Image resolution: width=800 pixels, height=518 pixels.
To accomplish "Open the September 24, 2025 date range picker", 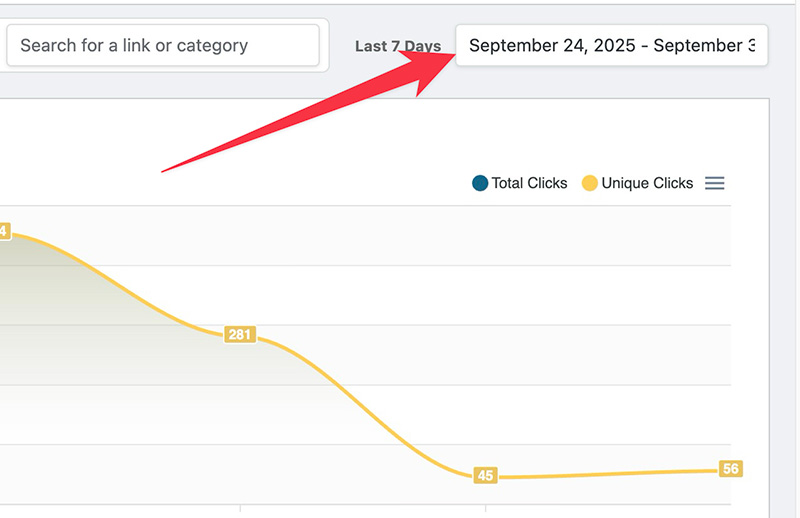I will tap(611, 46).
